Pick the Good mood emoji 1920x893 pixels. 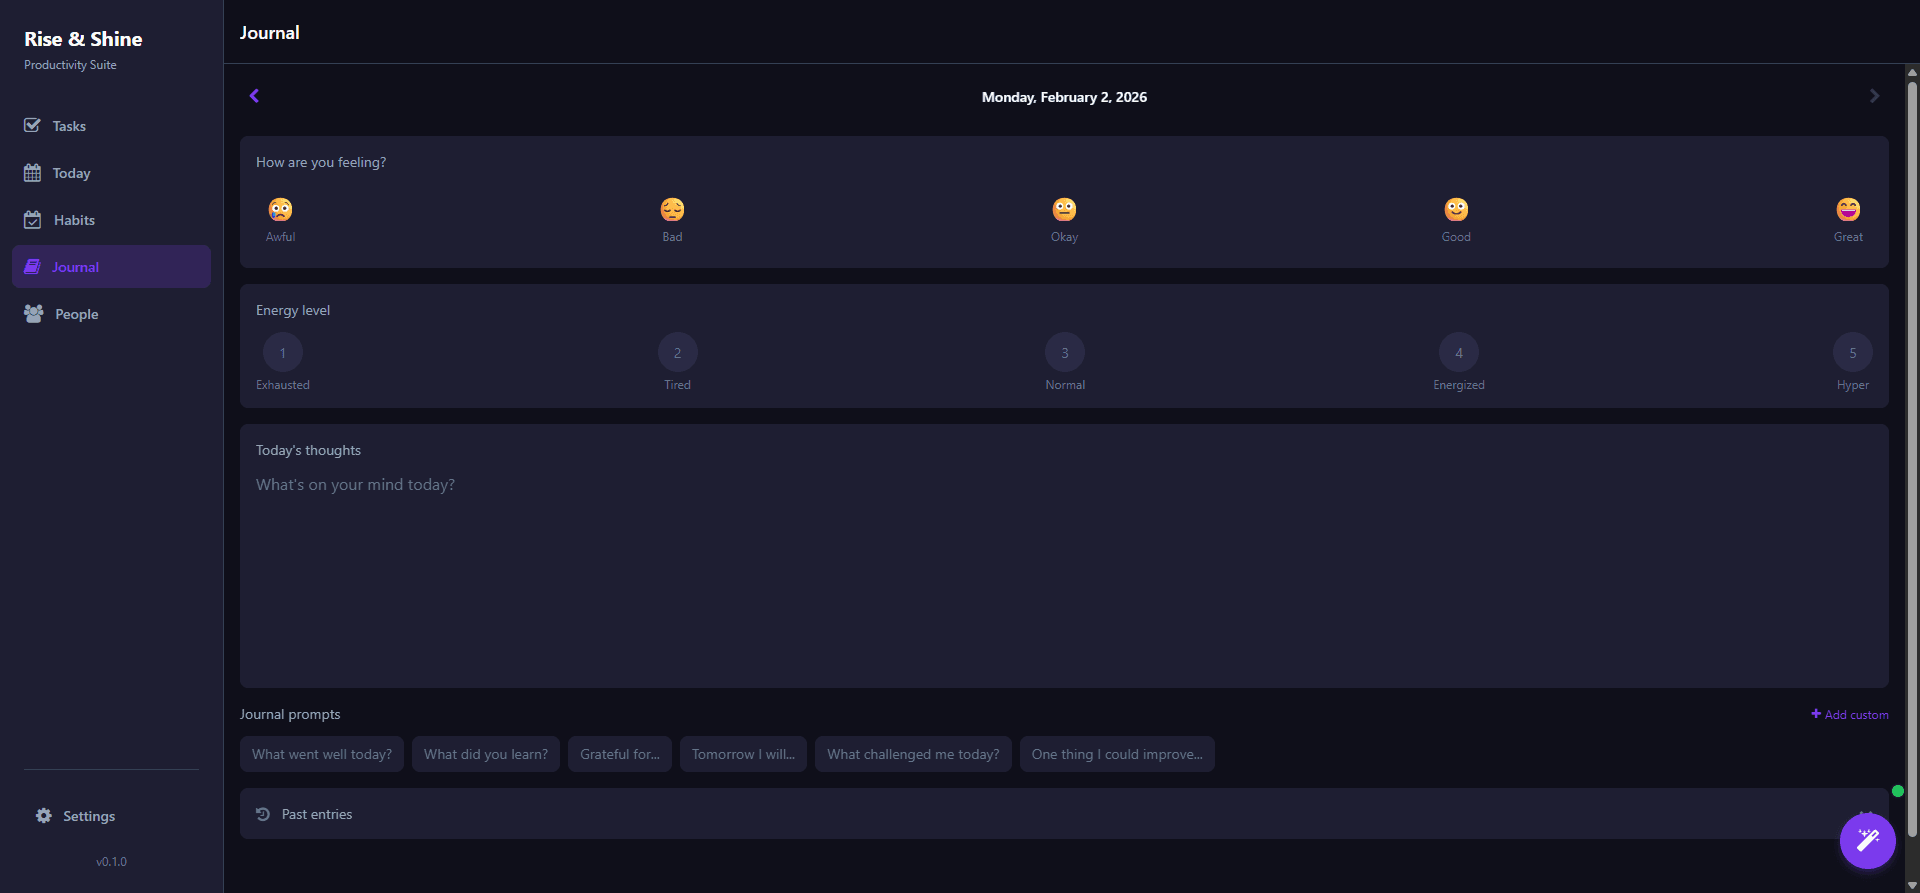(1456, 210)
